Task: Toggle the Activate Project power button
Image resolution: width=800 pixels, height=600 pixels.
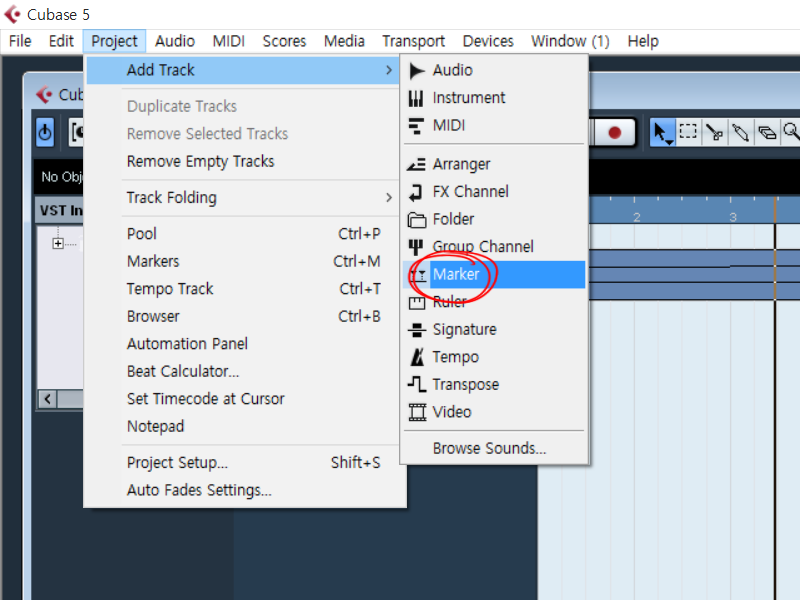Action: 45,133
